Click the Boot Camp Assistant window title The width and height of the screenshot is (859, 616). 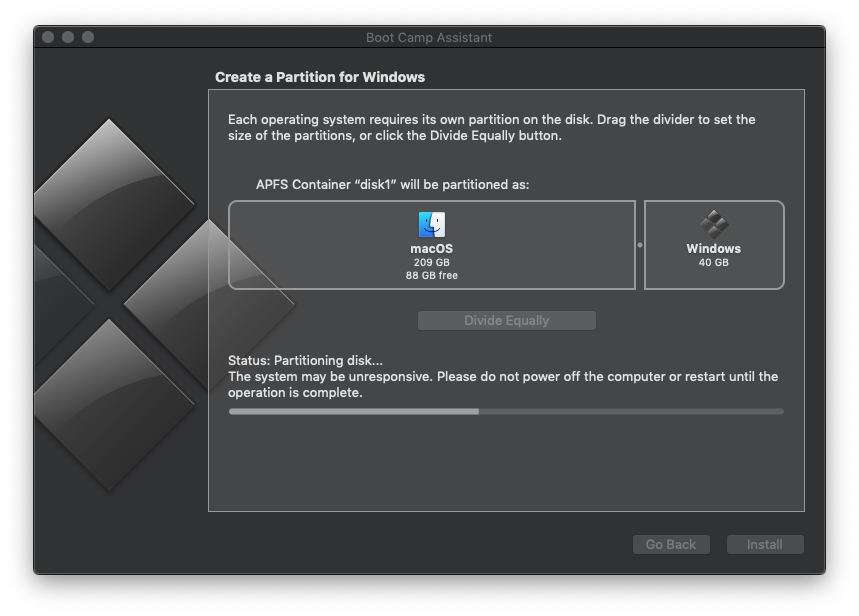(429, 37)
